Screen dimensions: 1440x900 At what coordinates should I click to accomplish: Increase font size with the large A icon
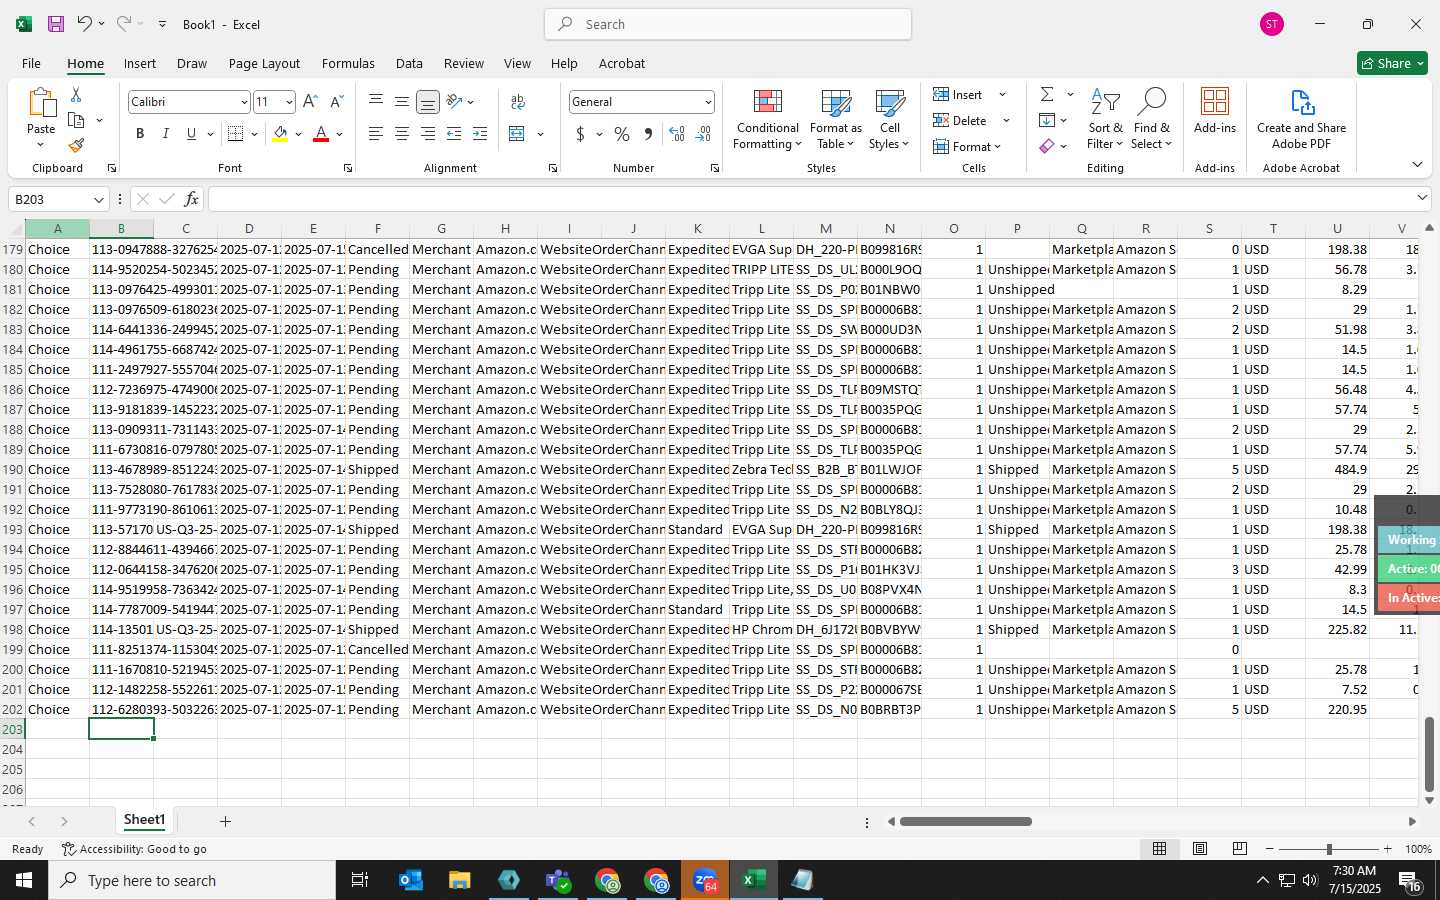coord(310,102)
